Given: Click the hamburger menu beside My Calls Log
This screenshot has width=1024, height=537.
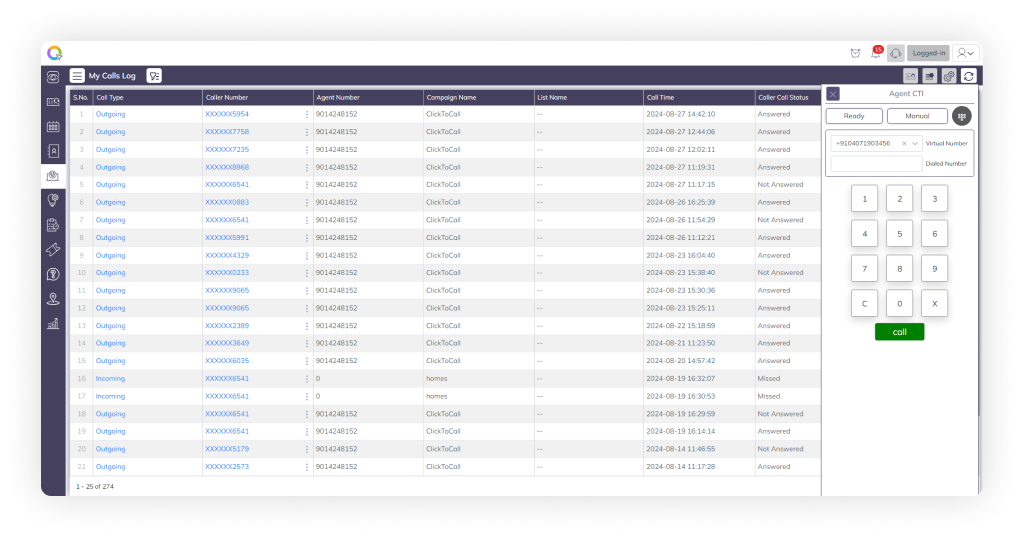Looking at the screenshot, I should click(77, 75).
